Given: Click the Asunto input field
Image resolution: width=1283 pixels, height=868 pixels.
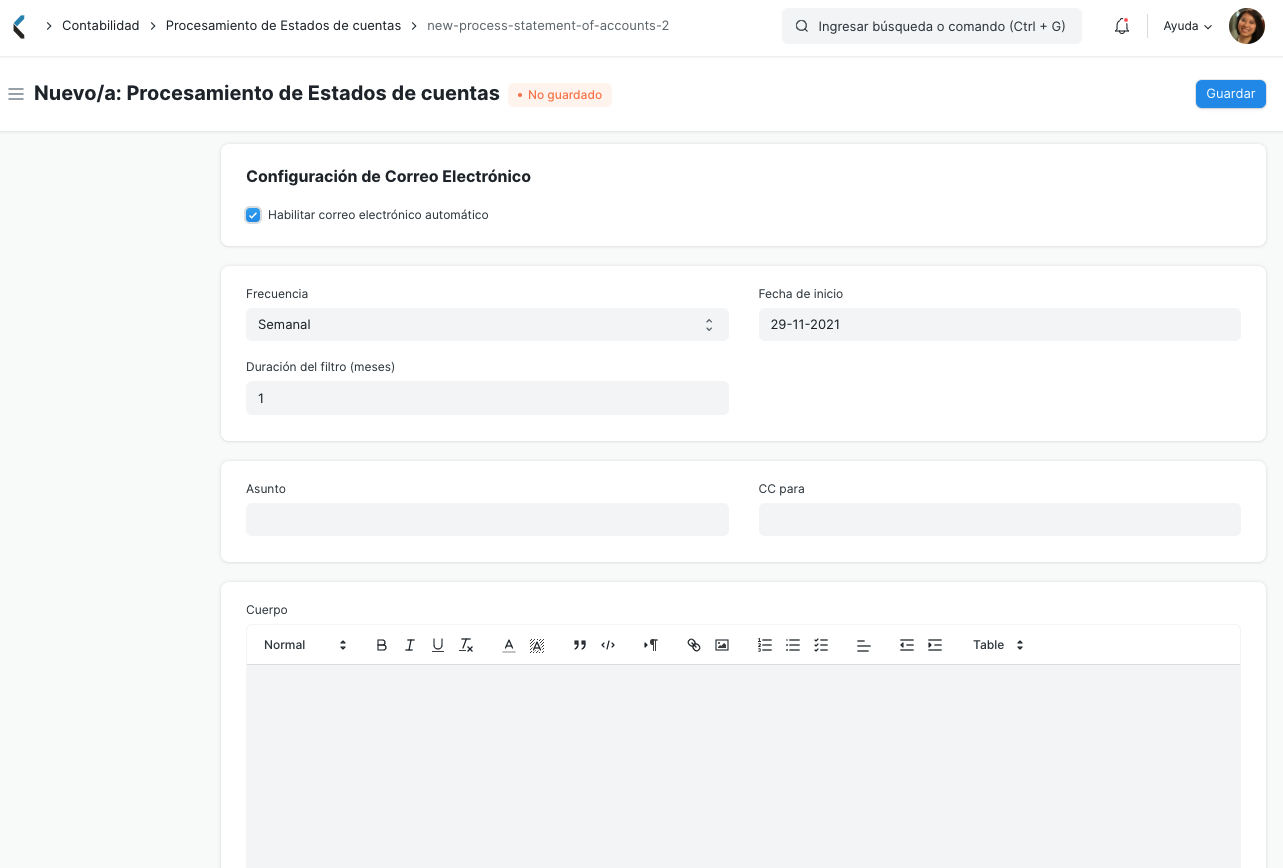Looking at the screenshot, I should [487, 519].
